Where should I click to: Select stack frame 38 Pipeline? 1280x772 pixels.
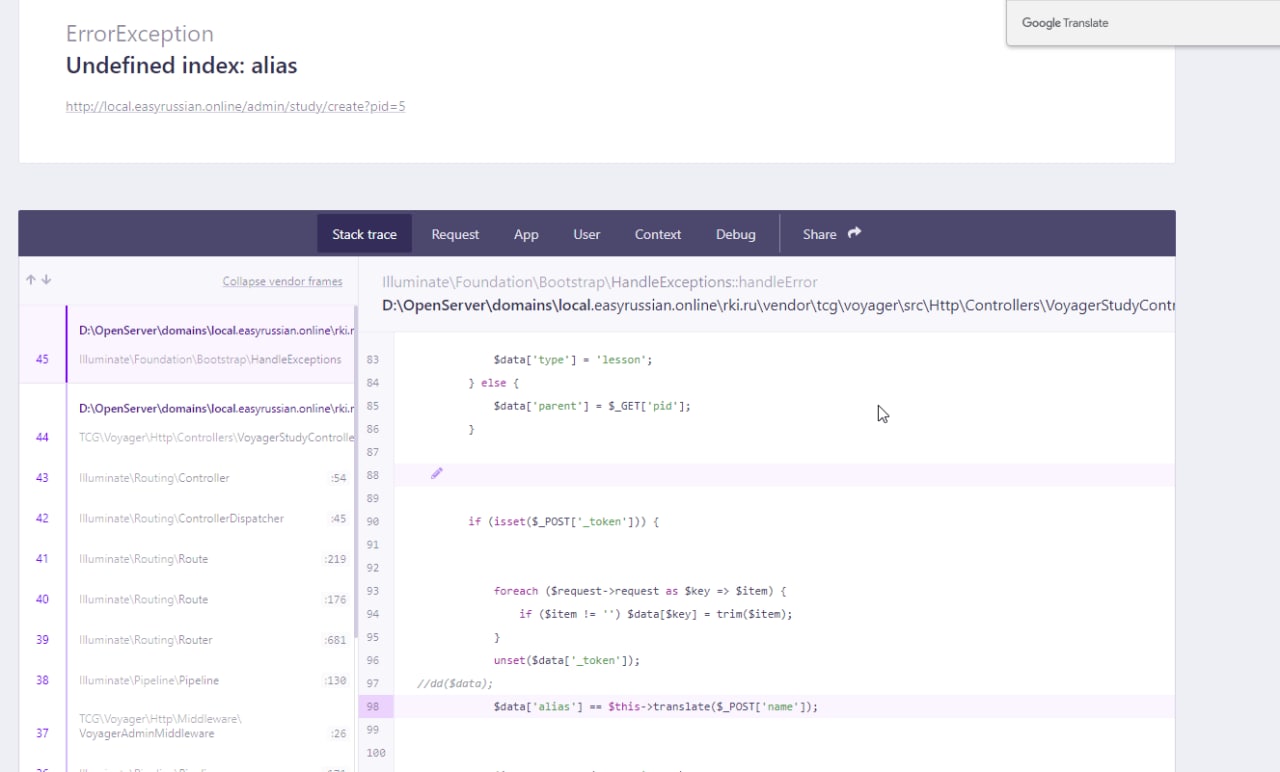click(187, 680)
